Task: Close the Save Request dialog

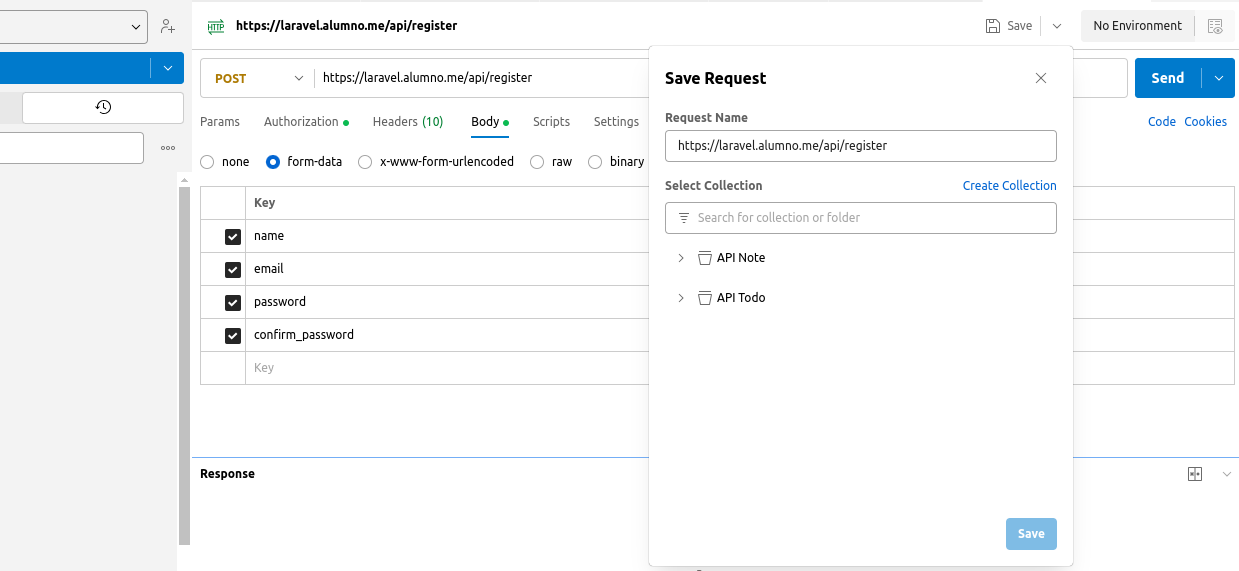Action: [1041, 78]
